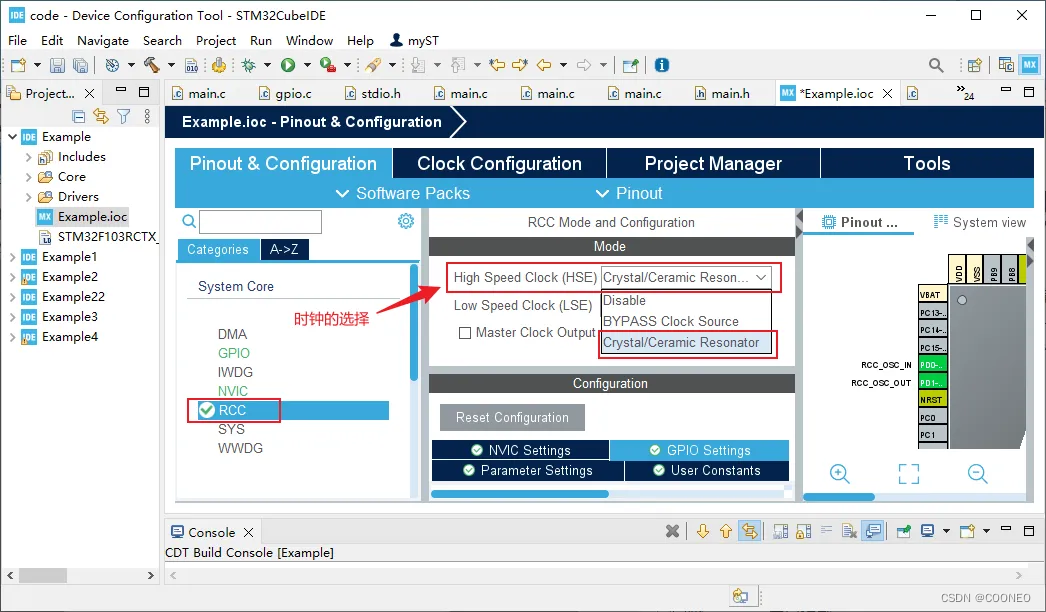Viewport: 1046px width, 612px height.
Task: Toggle Show Console When Output Changes icon
Action: pyautogui.click(x=873, y=531)
